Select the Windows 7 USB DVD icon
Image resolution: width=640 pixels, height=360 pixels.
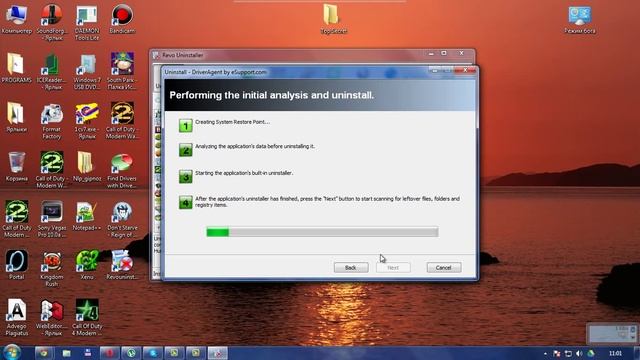point(87,72)
